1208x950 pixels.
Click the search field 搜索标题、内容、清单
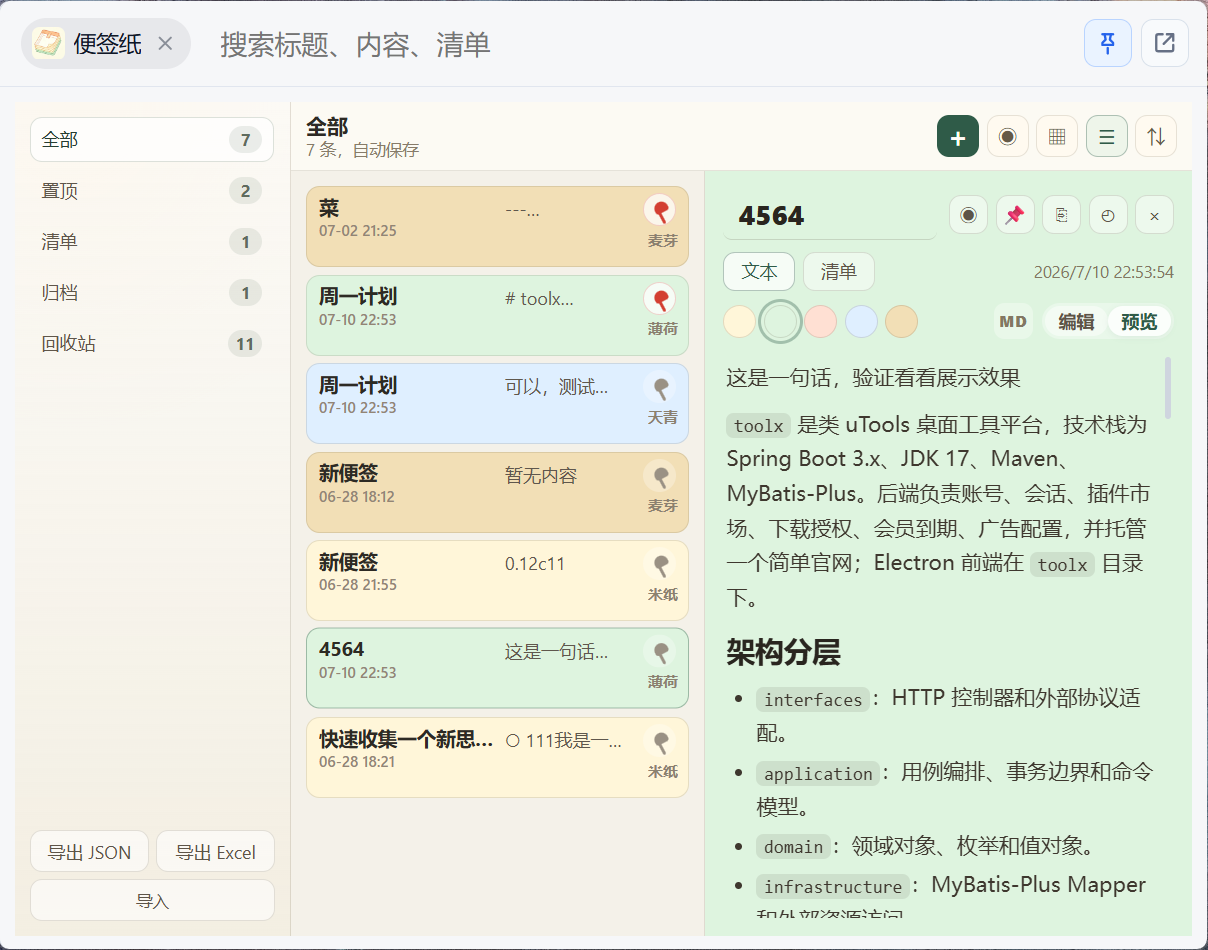click(640, 44)
